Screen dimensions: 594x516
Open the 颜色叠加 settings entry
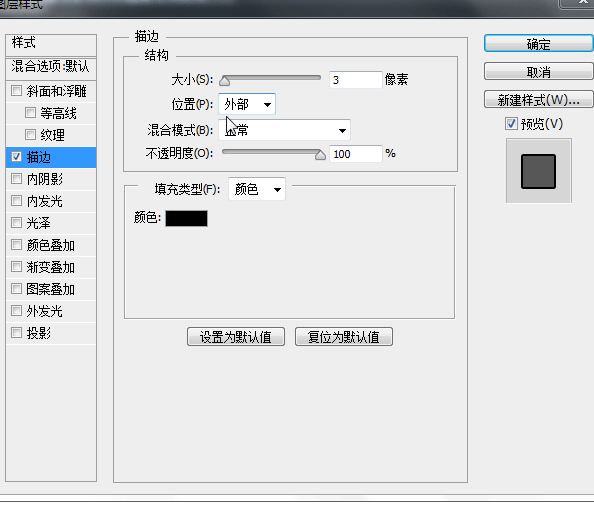(50, 245)
